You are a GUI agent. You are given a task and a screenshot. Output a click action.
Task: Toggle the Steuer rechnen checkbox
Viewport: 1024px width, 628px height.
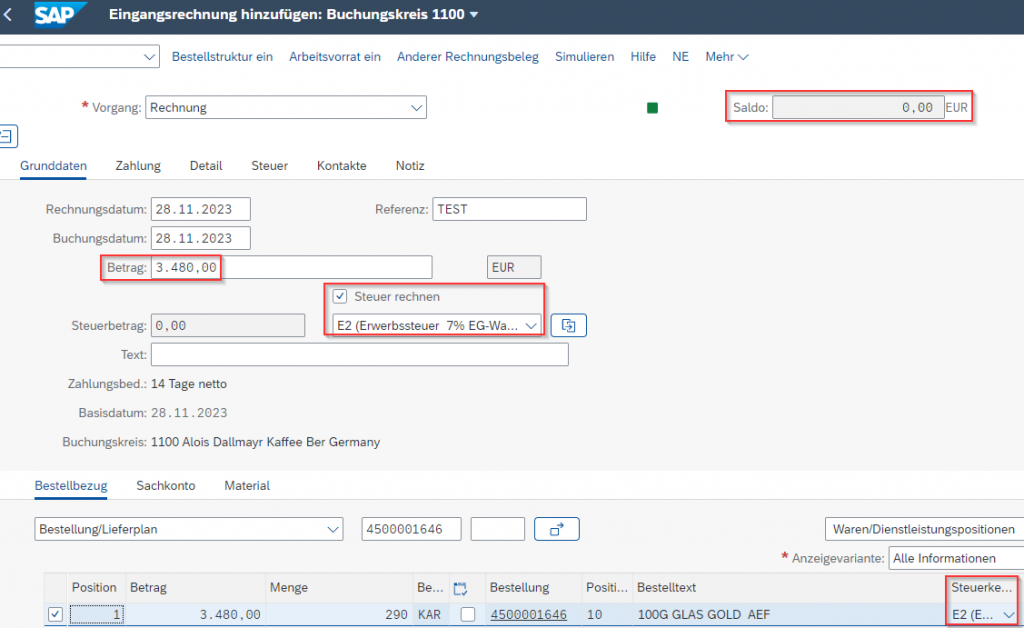(x=340, y=296)
